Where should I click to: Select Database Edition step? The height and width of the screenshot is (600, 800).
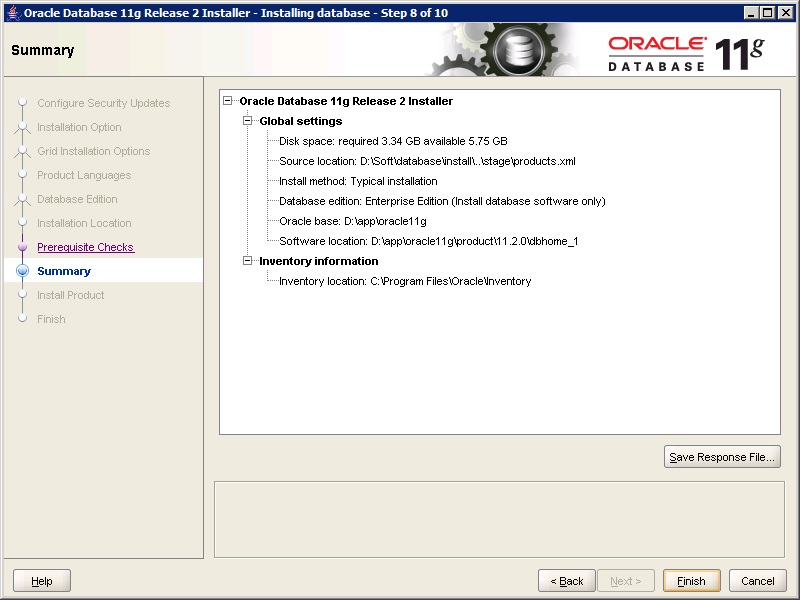click(x=77, y=199)
